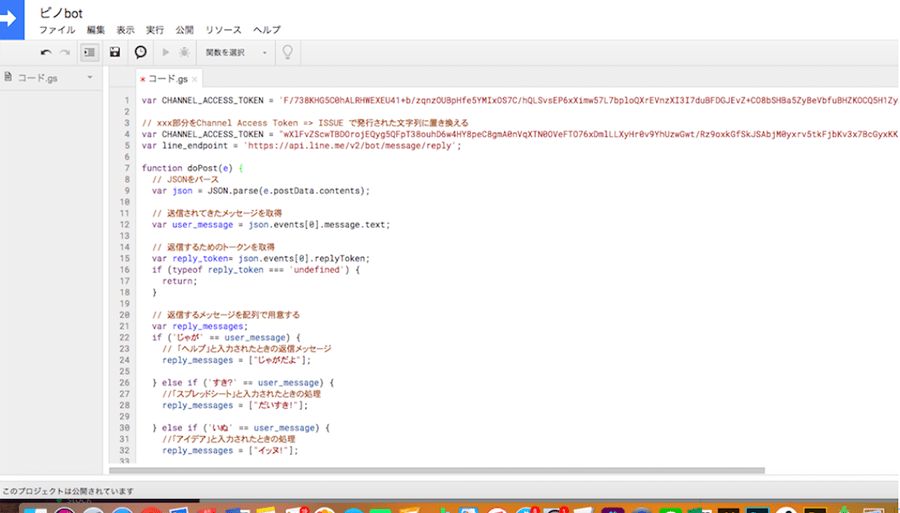The height and width of the screenshot is (513, 900).
Task: Click the 返信するためのトークンを取得 comment
Action: 213,247
